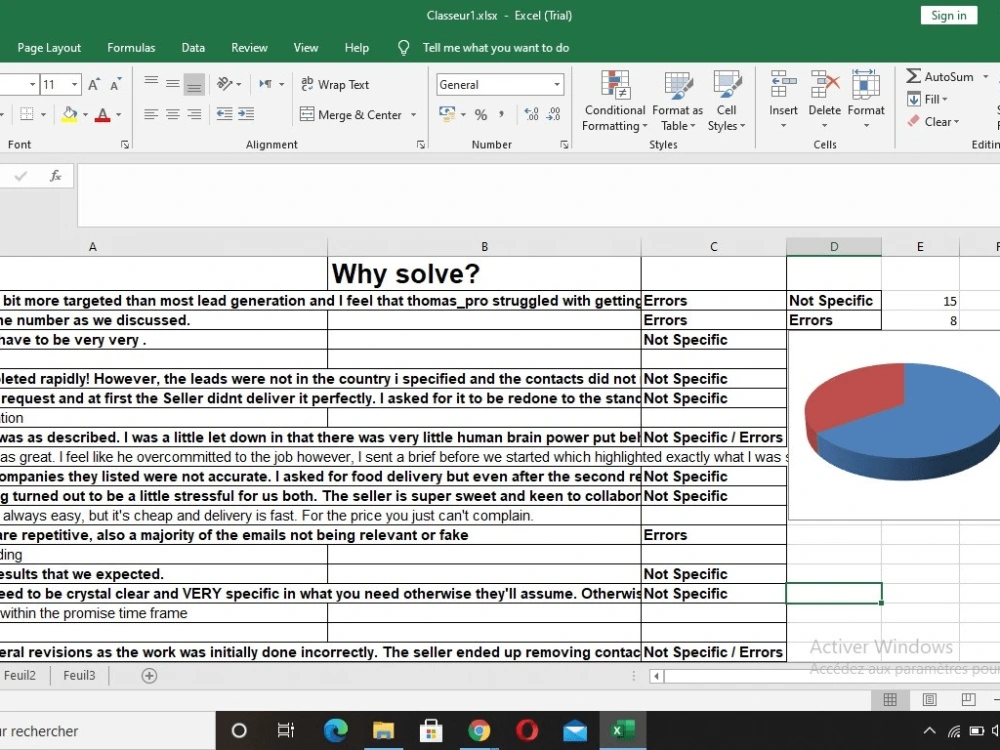Click the Orientation text rotation icon
The width and height of the screenshot is (1000, 750).
[x=224, y=84]
